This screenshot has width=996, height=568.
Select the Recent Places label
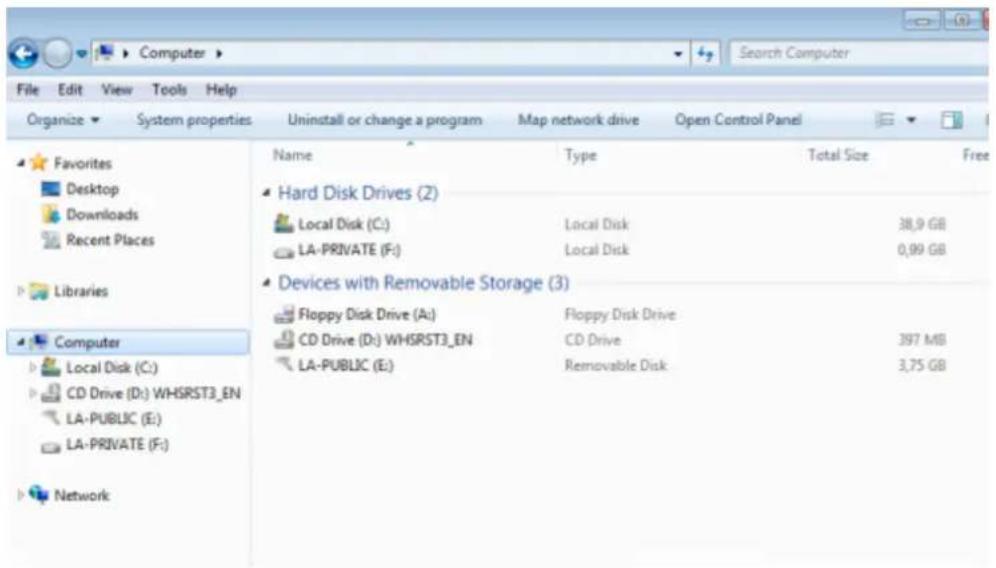(x=111, y=240)
